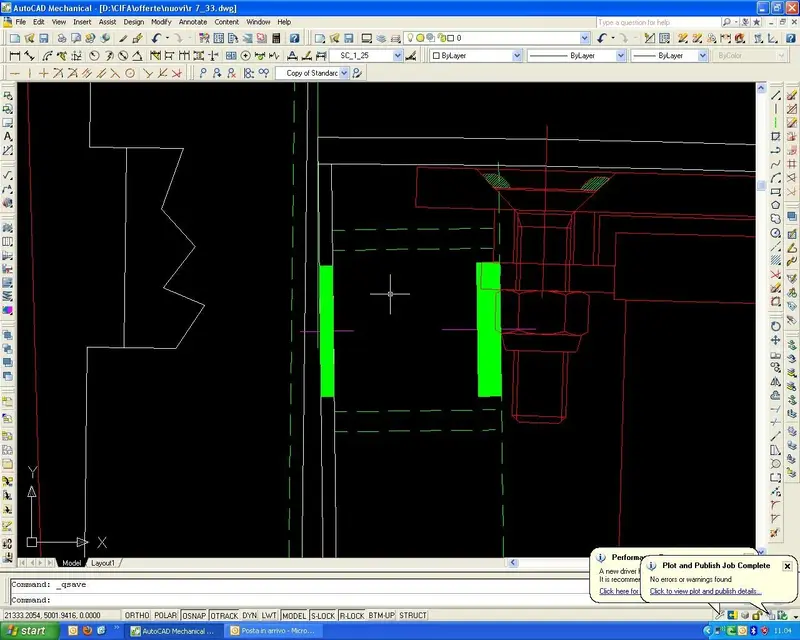The image size is (800, 640).
Task: Click the blue Help question mark icon
Action: [294, 38]
